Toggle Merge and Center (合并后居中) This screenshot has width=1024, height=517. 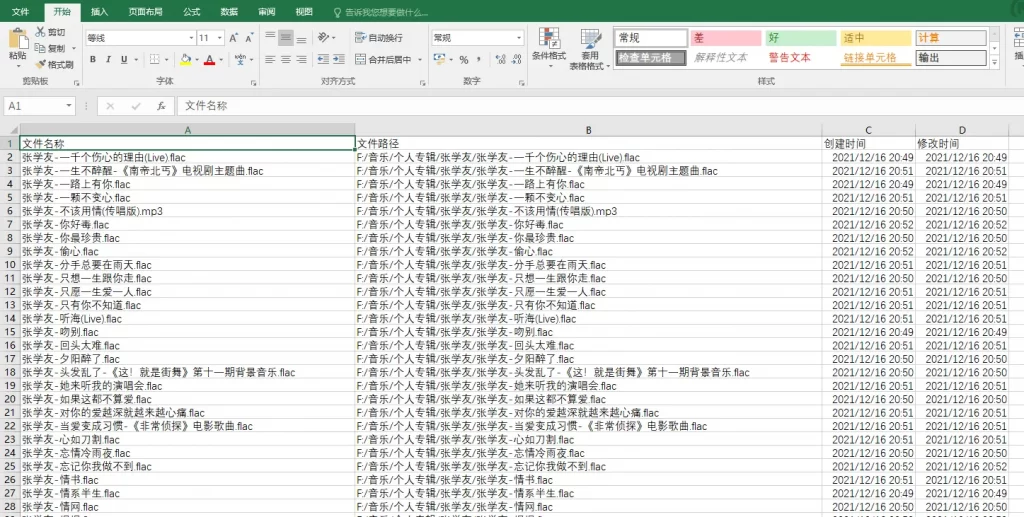point(383,59)
